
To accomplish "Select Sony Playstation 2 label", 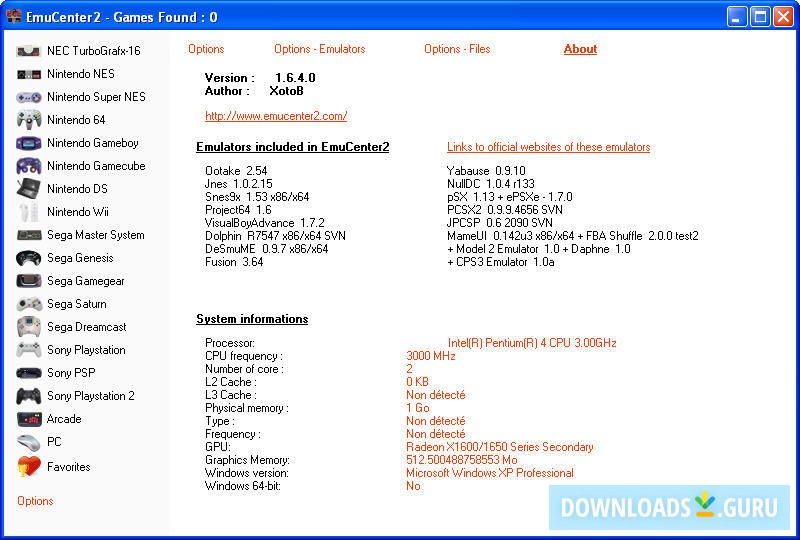I will [x=90, y=396].
